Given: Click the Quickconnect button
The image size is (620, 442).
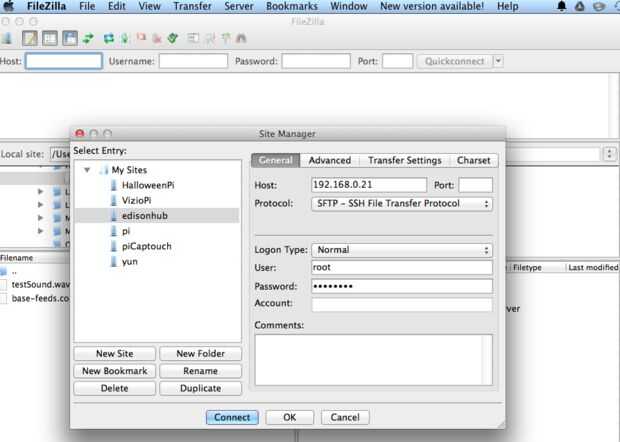Looking at the screenshot, I should (455, 61).
